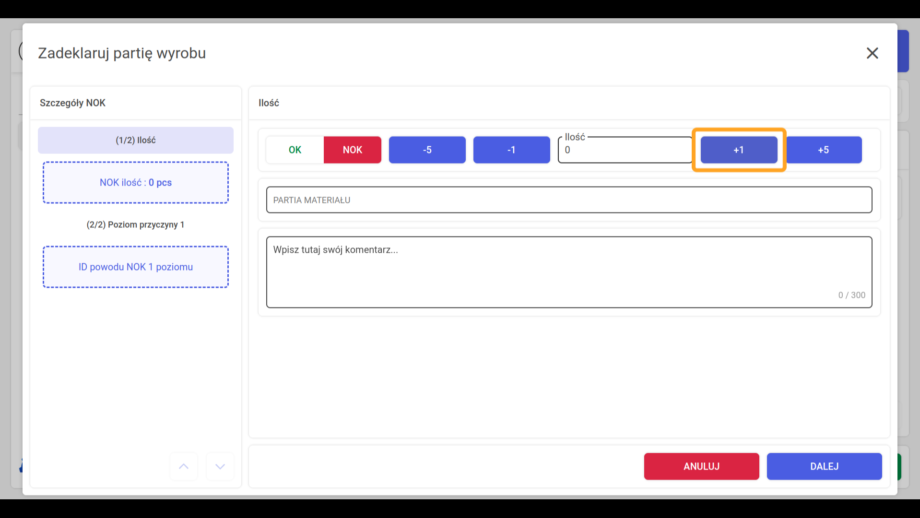Click the PARTIA MATERIAŁU input field
Screen dimensions: 920x518
point(569,200)
